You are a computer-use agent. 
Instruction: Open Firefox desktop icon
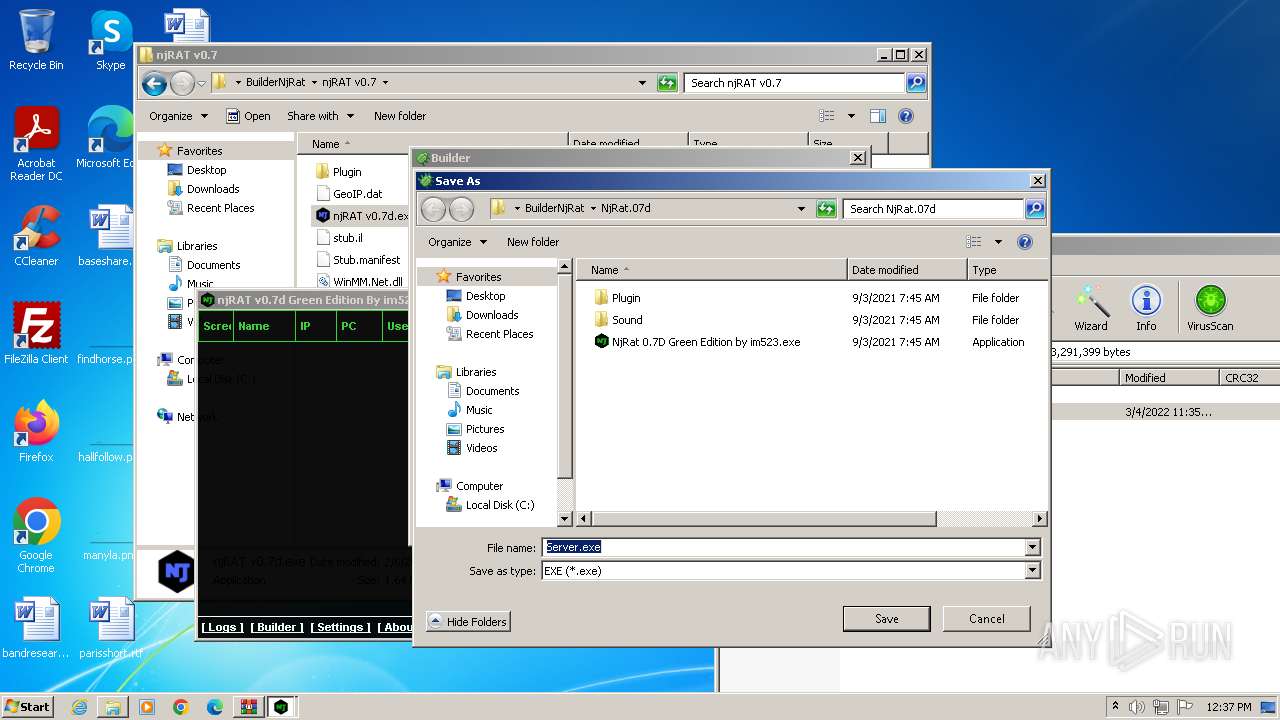36,432
